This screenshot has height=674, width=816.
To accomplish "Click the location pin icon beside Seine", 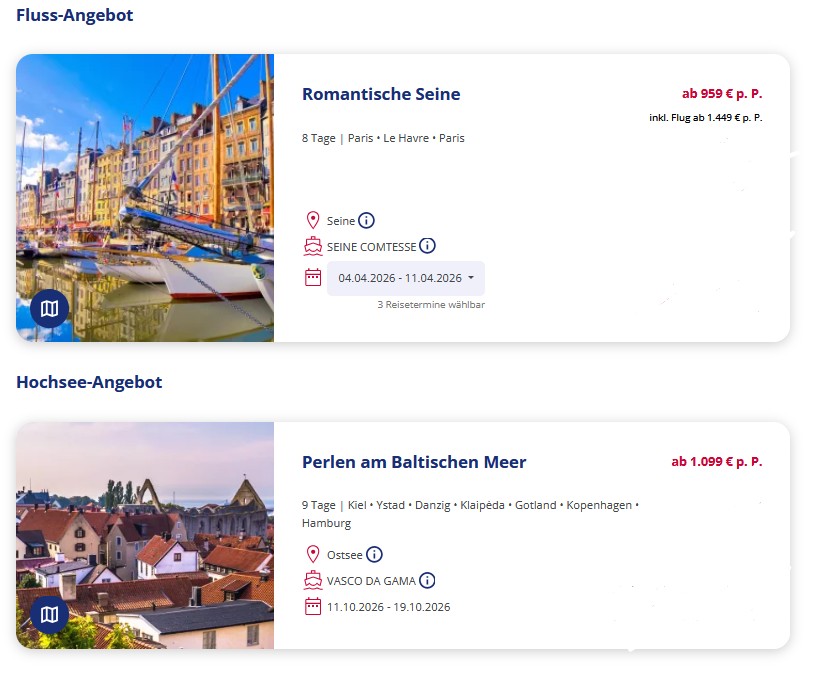I will [x=313, y=221].
